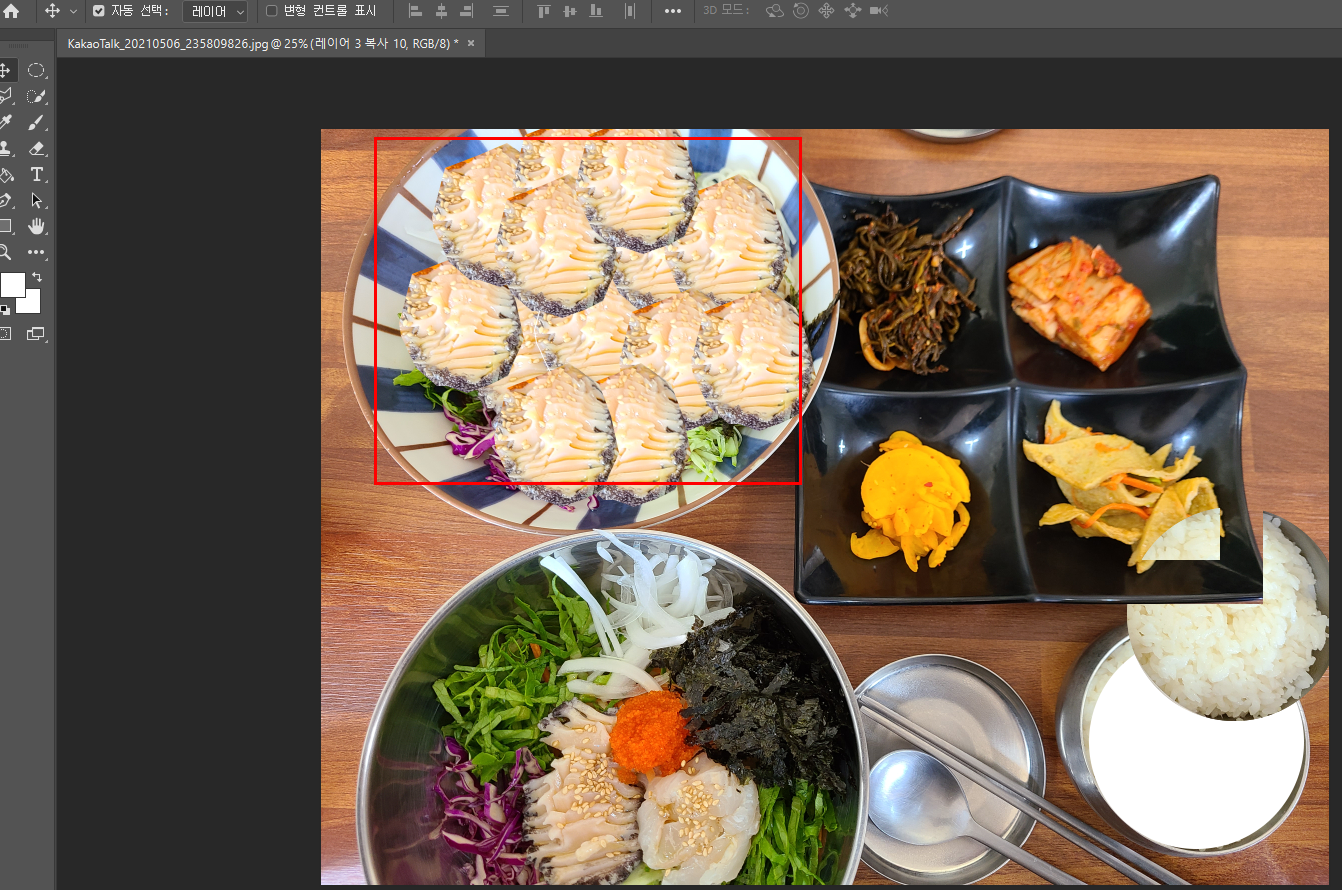Image resolution: width=1342 pixels, height=890 pixels.
Task: Enable 변형 컨트롤 표시 checkbox
Action: (x=271, y=11)
